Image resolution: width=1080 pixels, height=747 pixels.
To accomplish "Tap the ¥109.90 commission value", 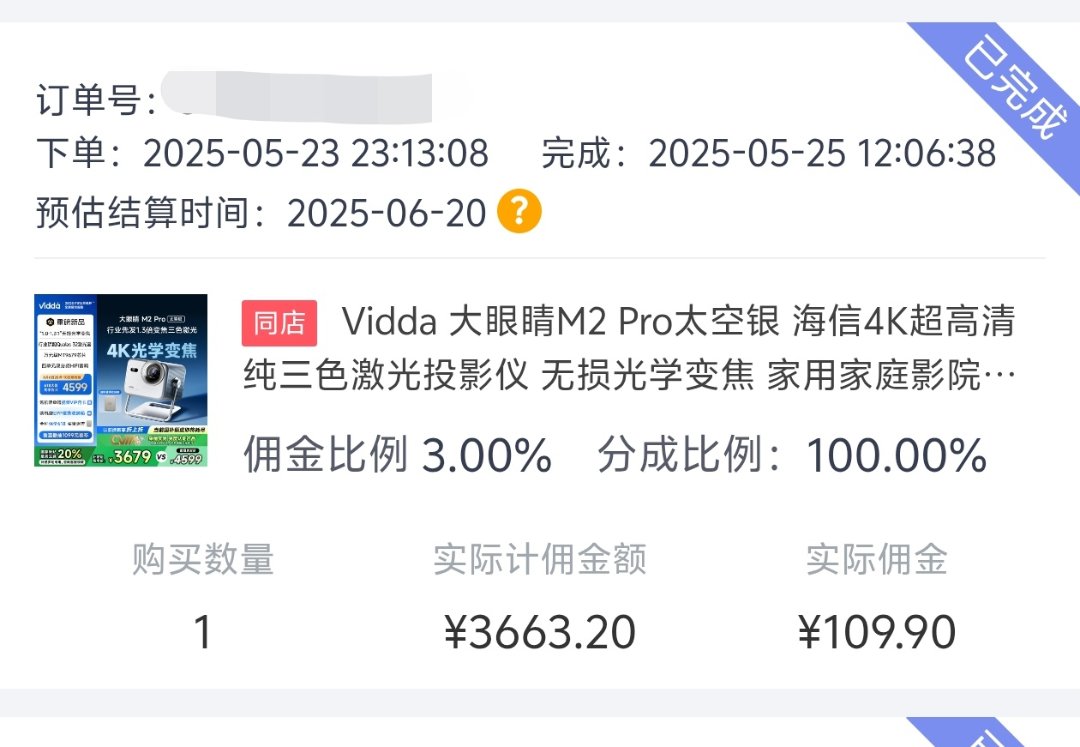I will pyautogui.click(x=877, y=632).
